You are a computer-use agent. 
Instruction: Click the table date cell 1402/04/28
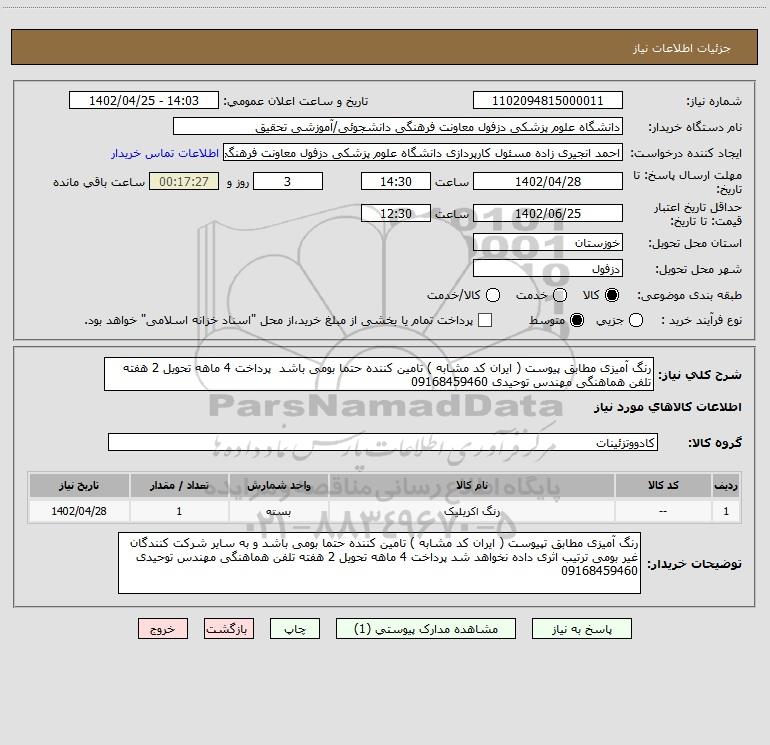(79, 511)
